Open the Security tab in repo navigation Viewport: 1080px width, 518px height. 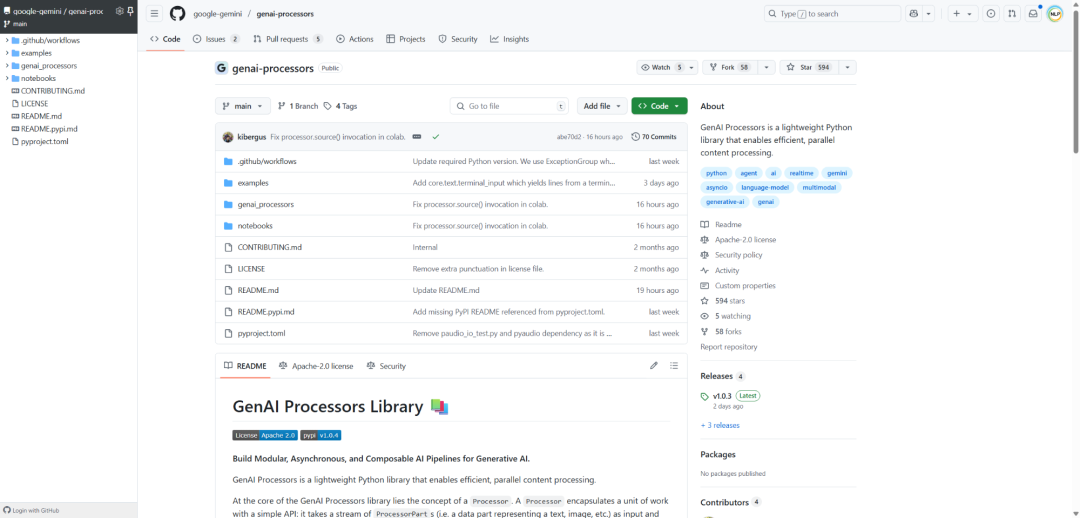pyautogui.click(x=458, y=39)
